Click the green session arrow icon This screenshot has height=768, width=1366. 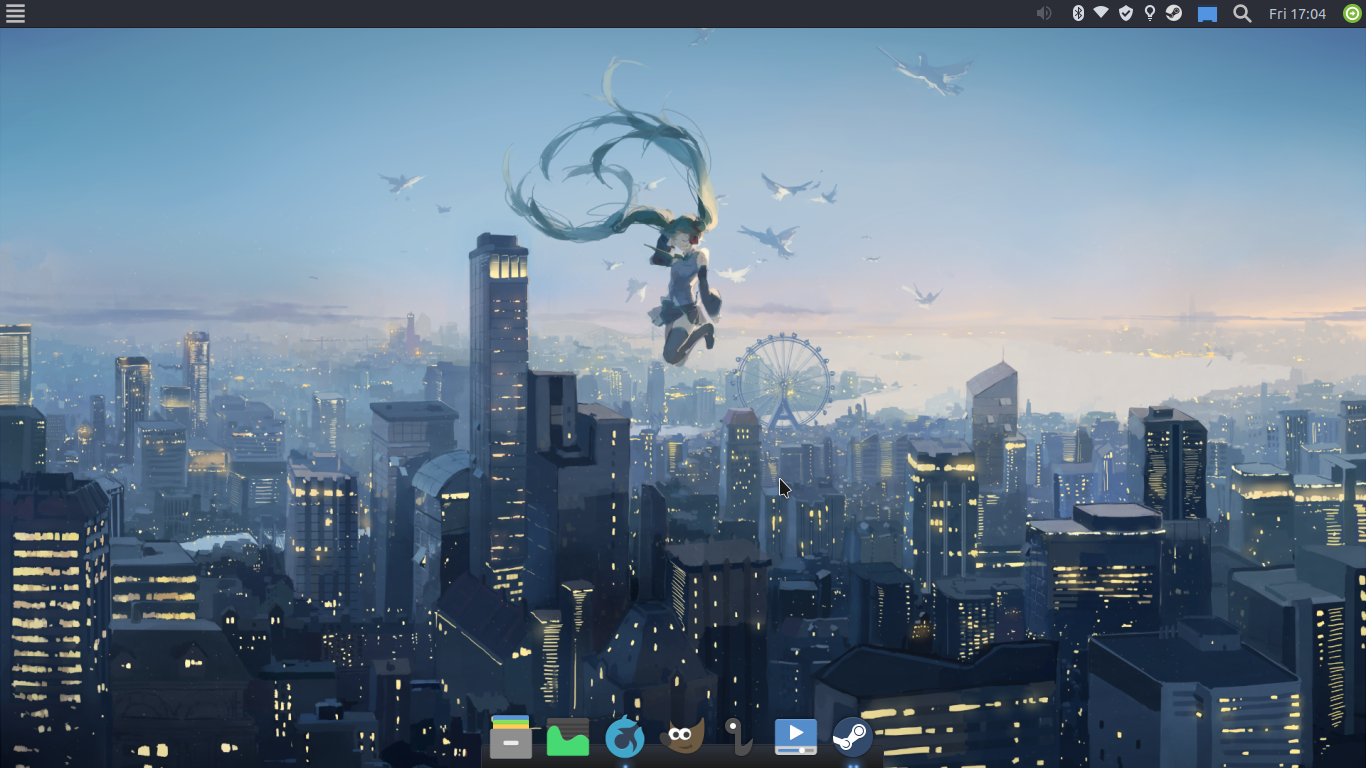point(1352,13)
